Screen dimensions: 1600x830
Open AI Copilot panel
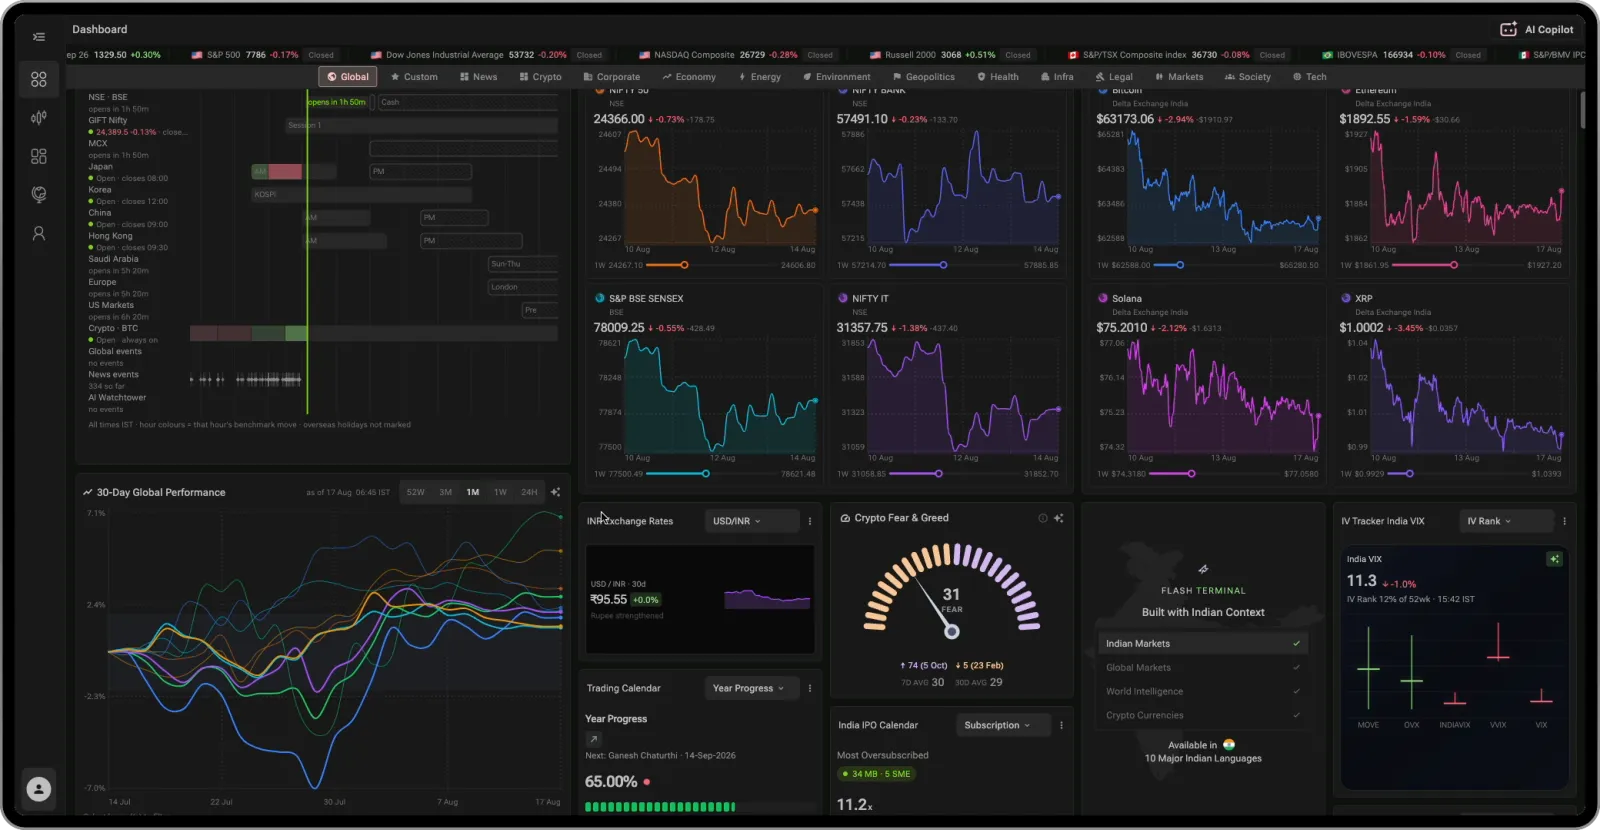pyautogui.click(x=1537, y=29)
